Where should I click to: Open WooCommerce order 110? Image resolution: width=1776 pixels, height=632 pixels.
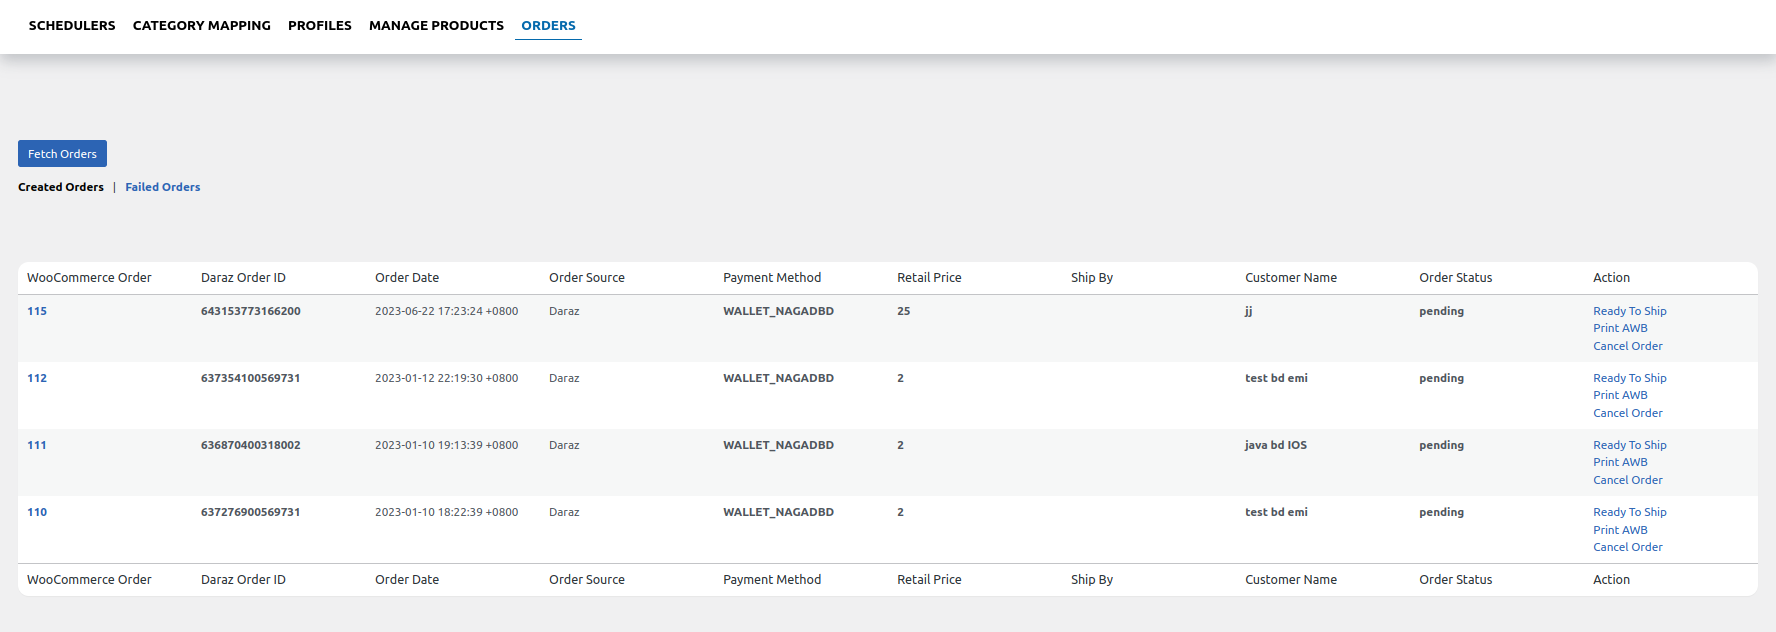(37, 512)
